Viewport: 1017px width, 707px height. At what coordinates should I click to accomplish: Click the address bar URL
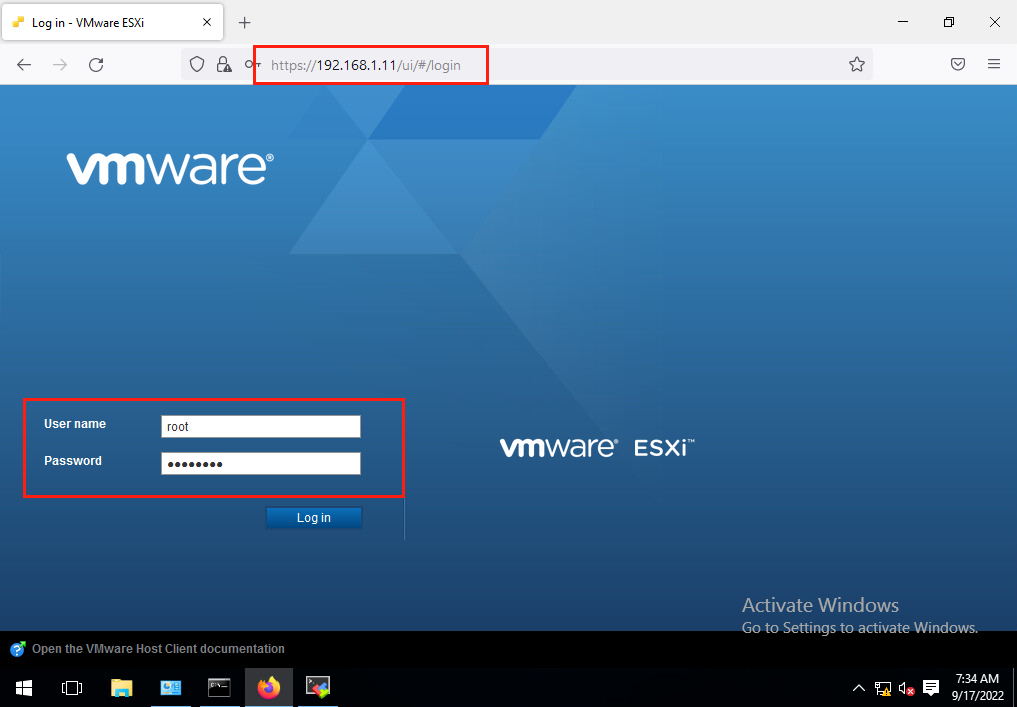366,65
